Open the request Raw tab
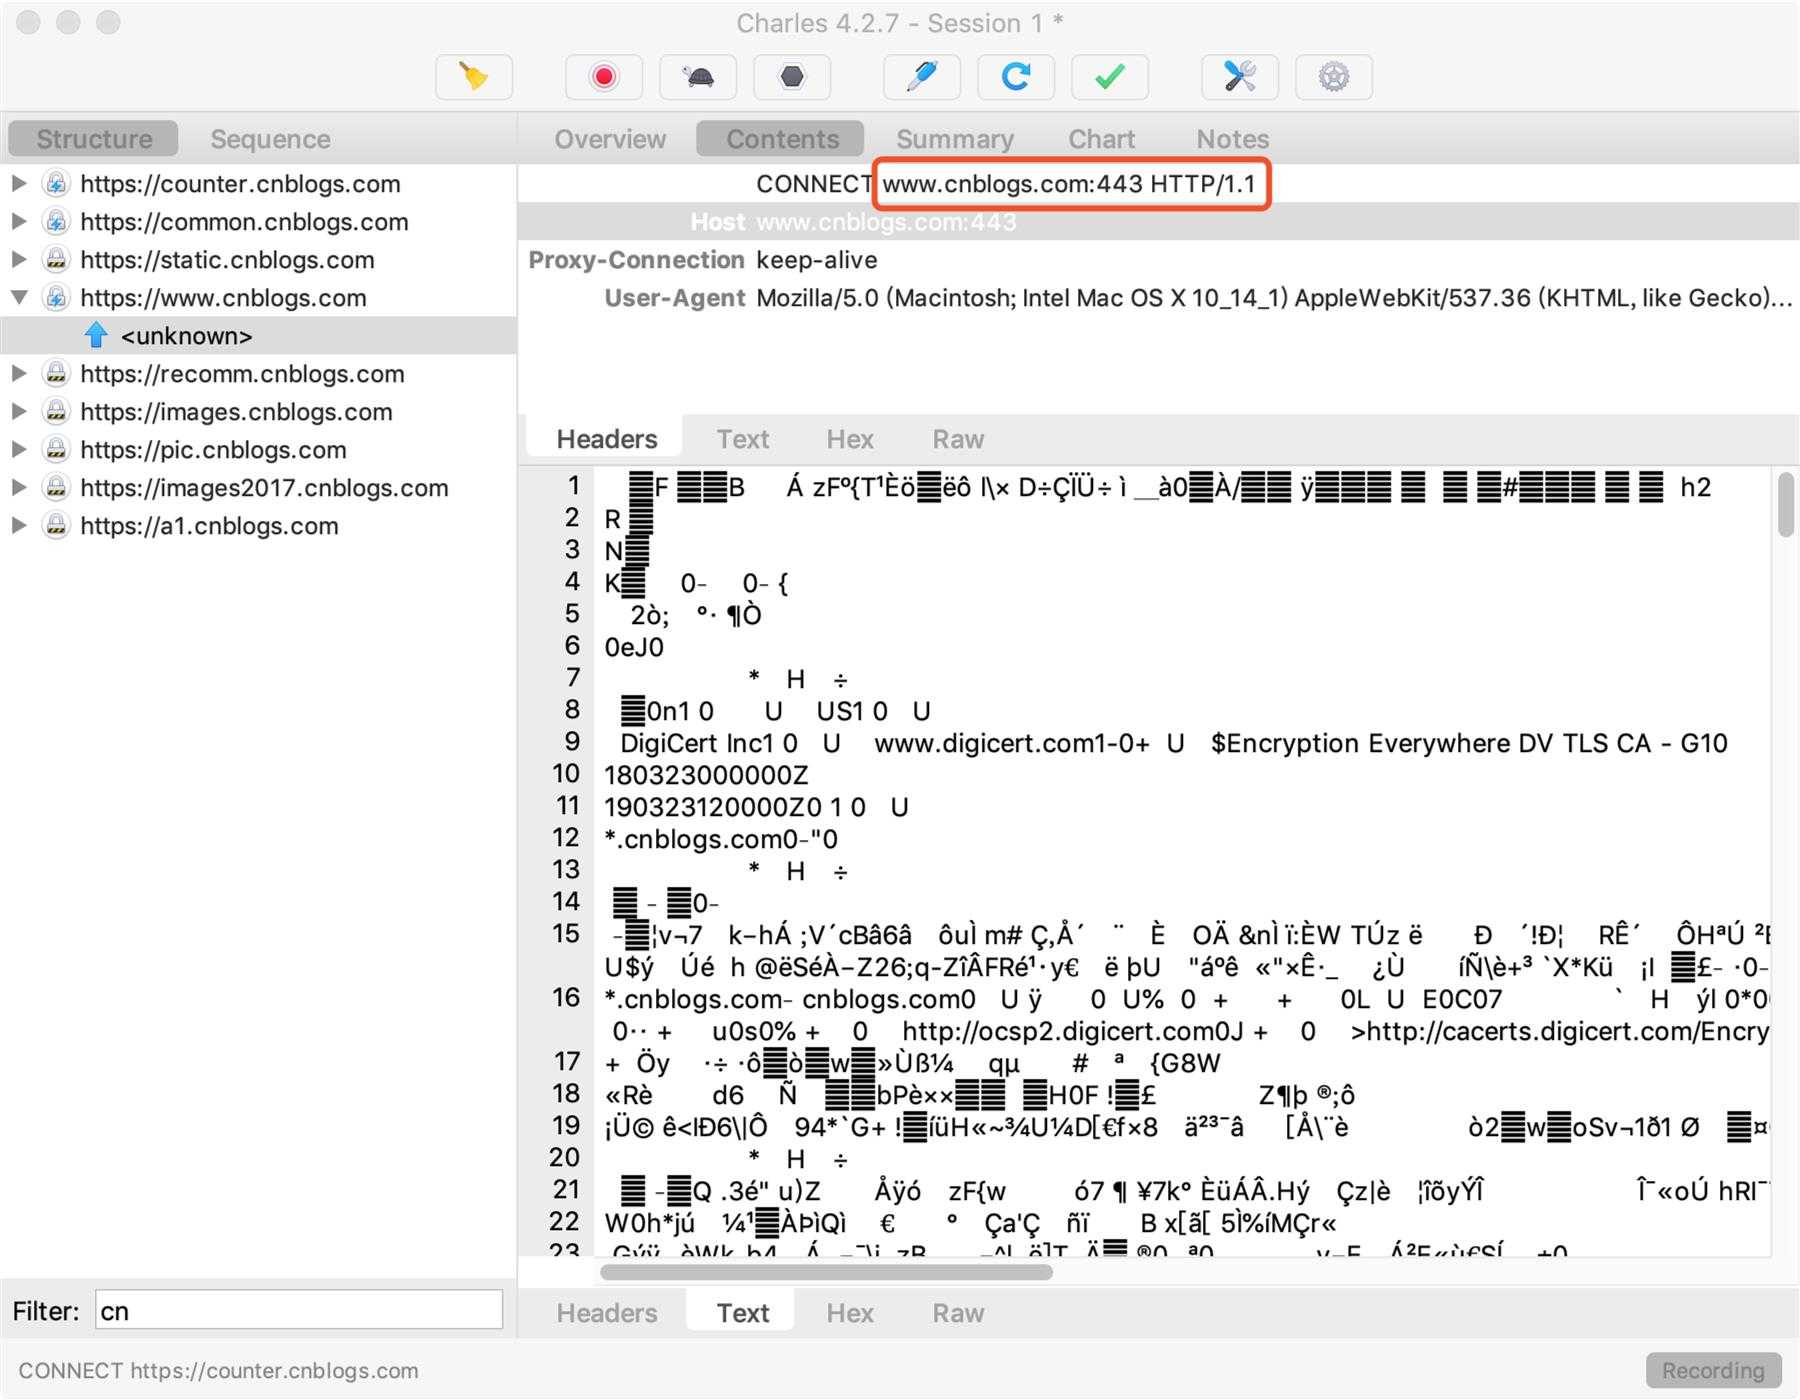The height and width of the screenshot is (1400, 1800). [x=958, y=439]
